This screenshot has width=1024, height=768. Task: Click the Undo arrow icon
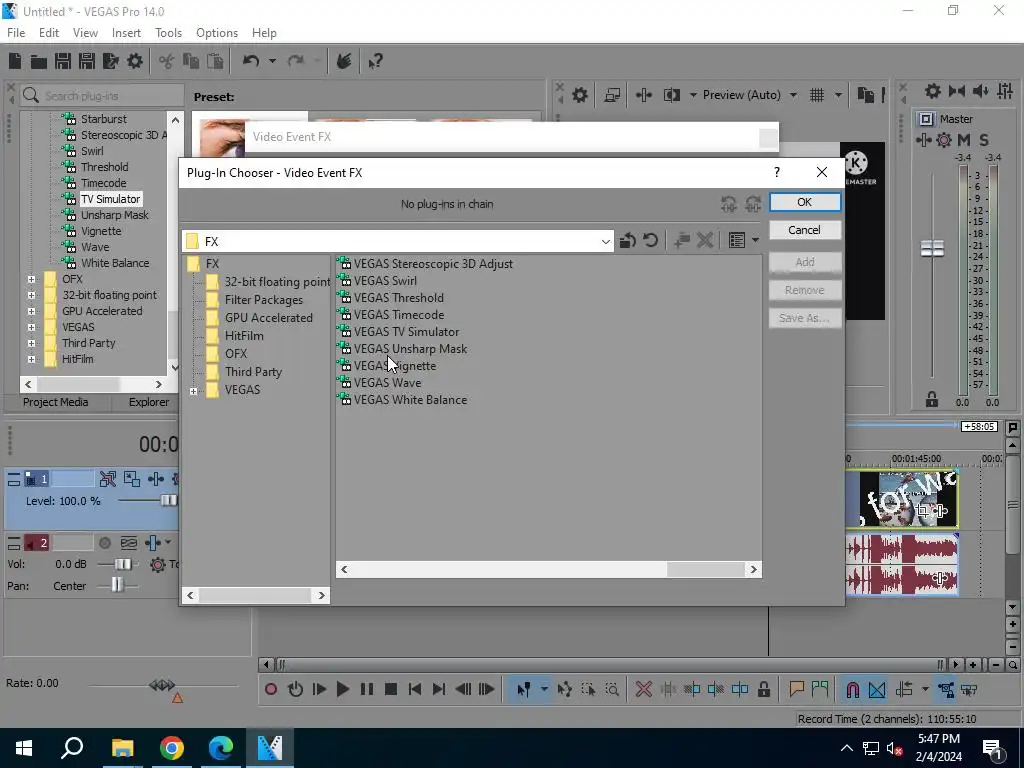[x=251, y=61]
